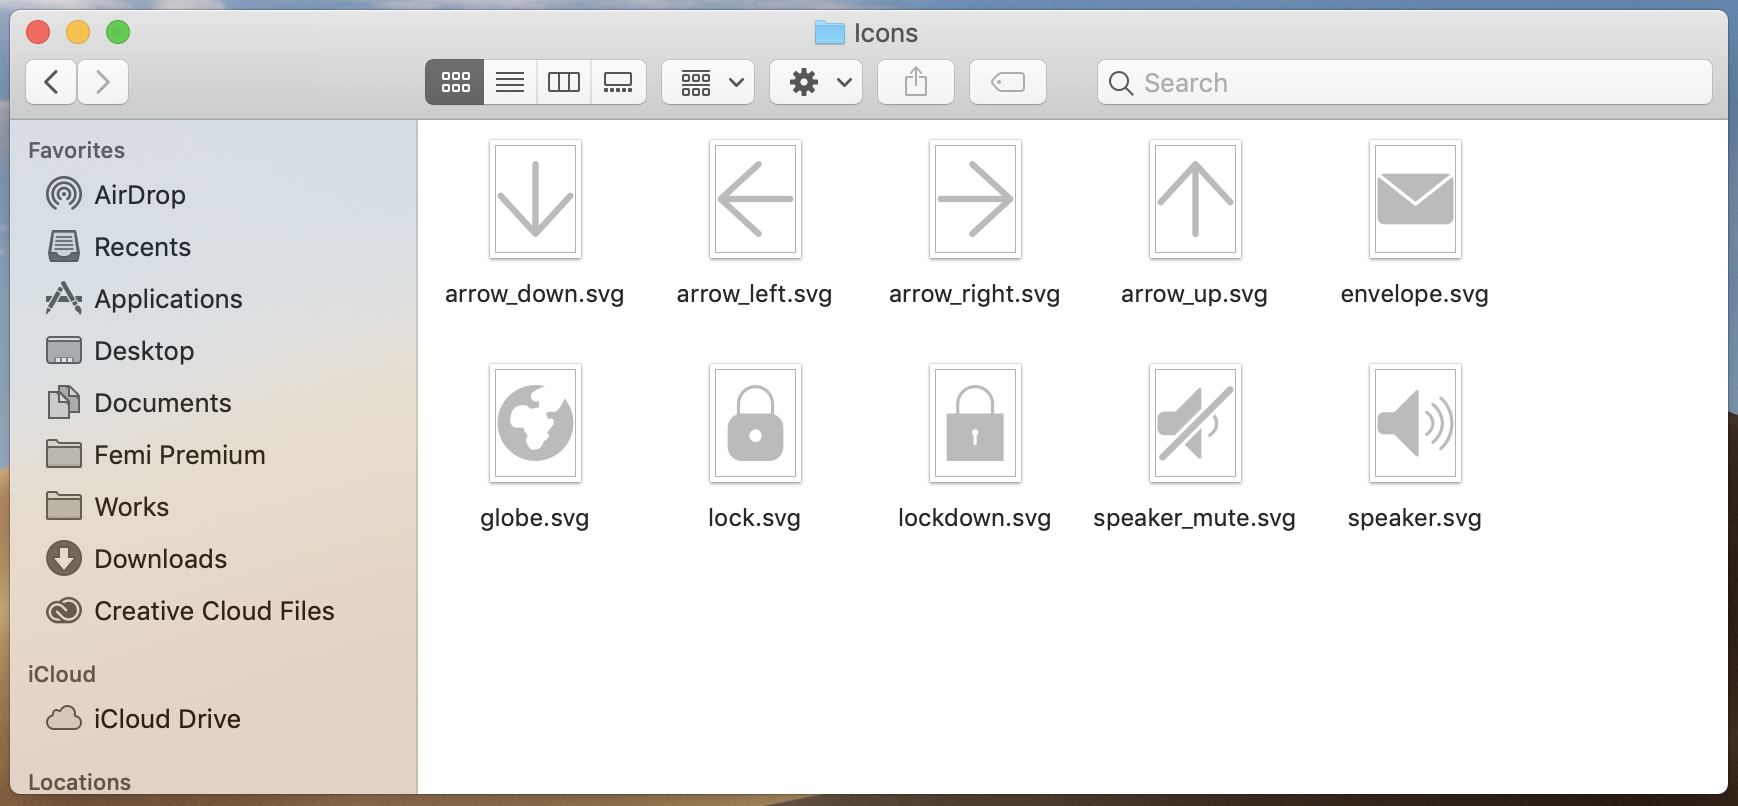Select the lockdown.svg file icon
1738x806 pixels.
975,423
